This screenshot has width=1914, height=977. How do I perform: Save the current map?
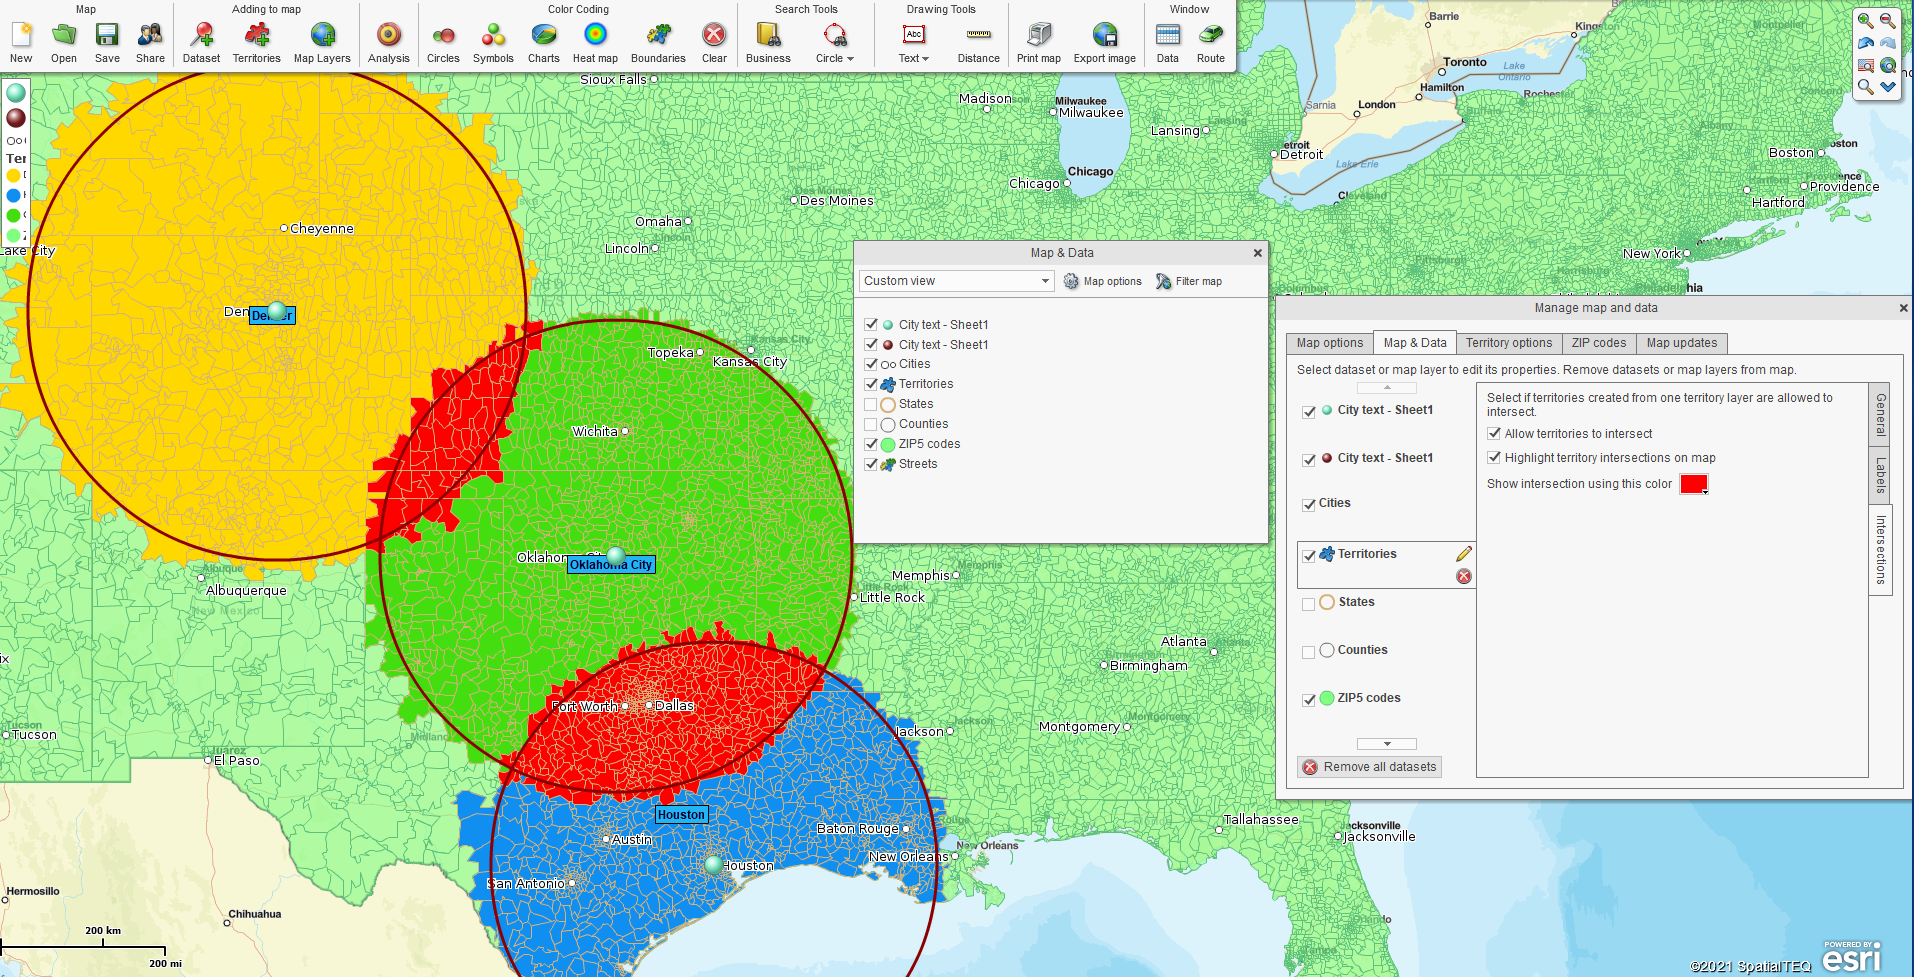click(x=107, y=43)
